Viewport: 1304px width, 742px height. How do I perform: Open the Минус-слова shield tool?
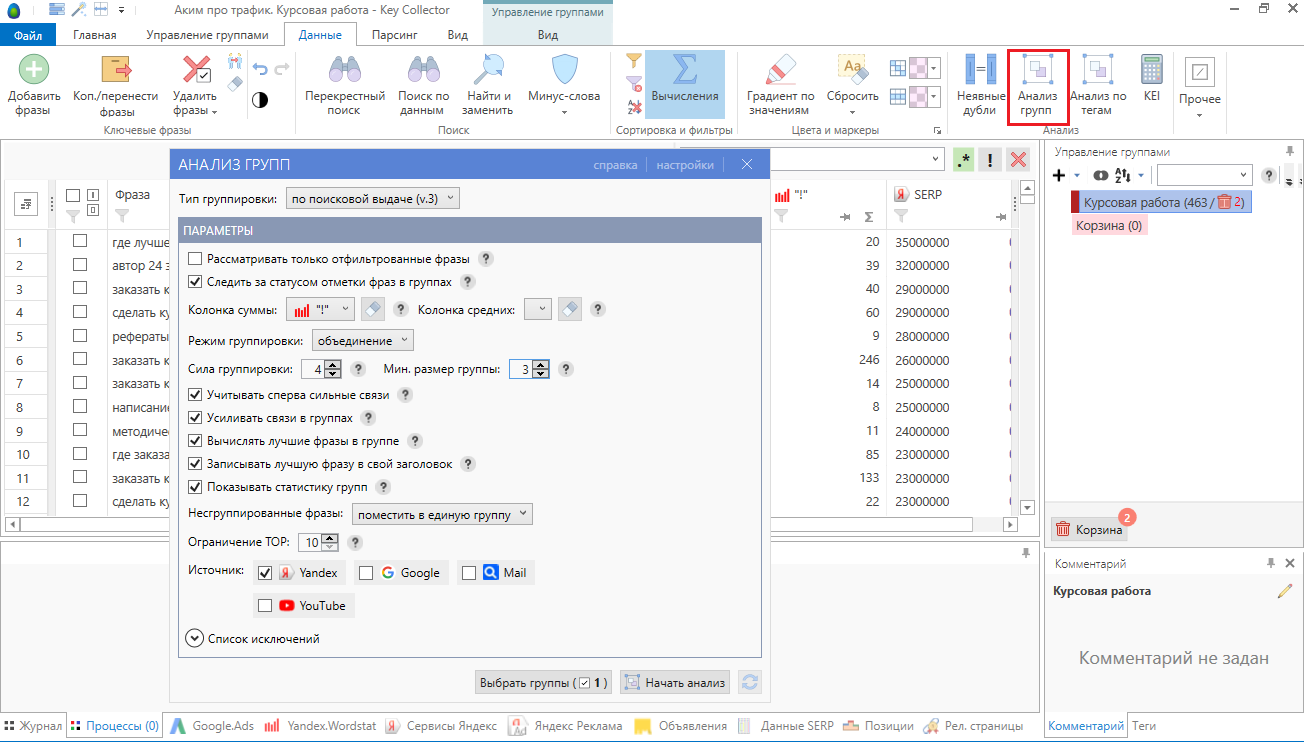tap(565, 71)
